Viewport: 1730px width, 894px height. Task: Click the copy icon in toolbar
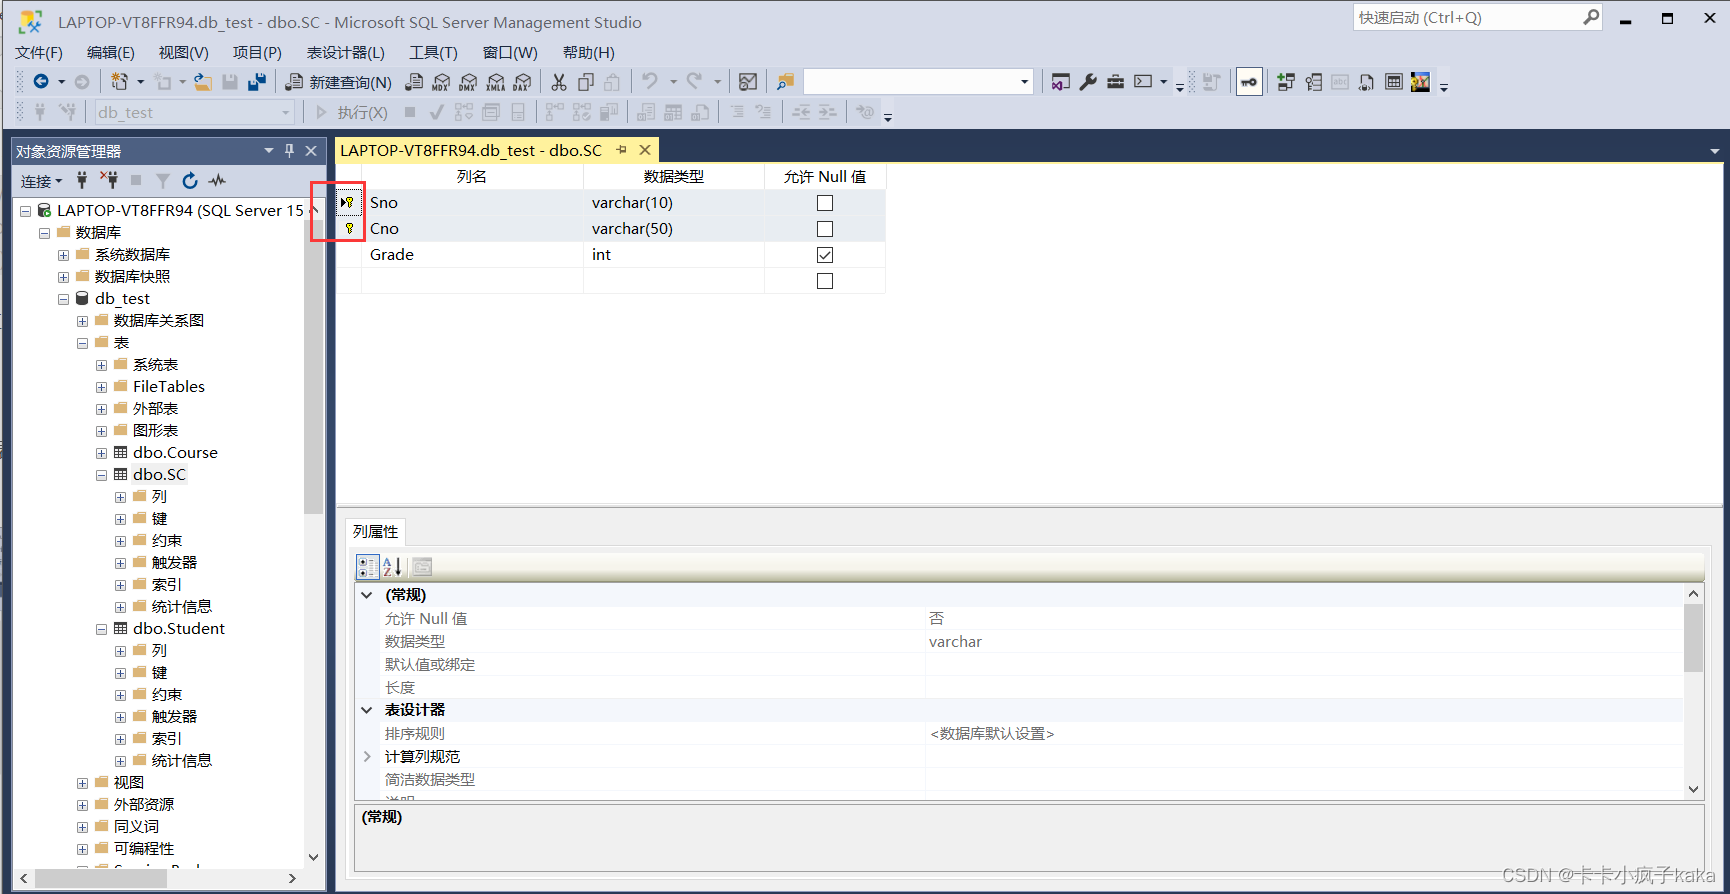[x=586, y=82]
